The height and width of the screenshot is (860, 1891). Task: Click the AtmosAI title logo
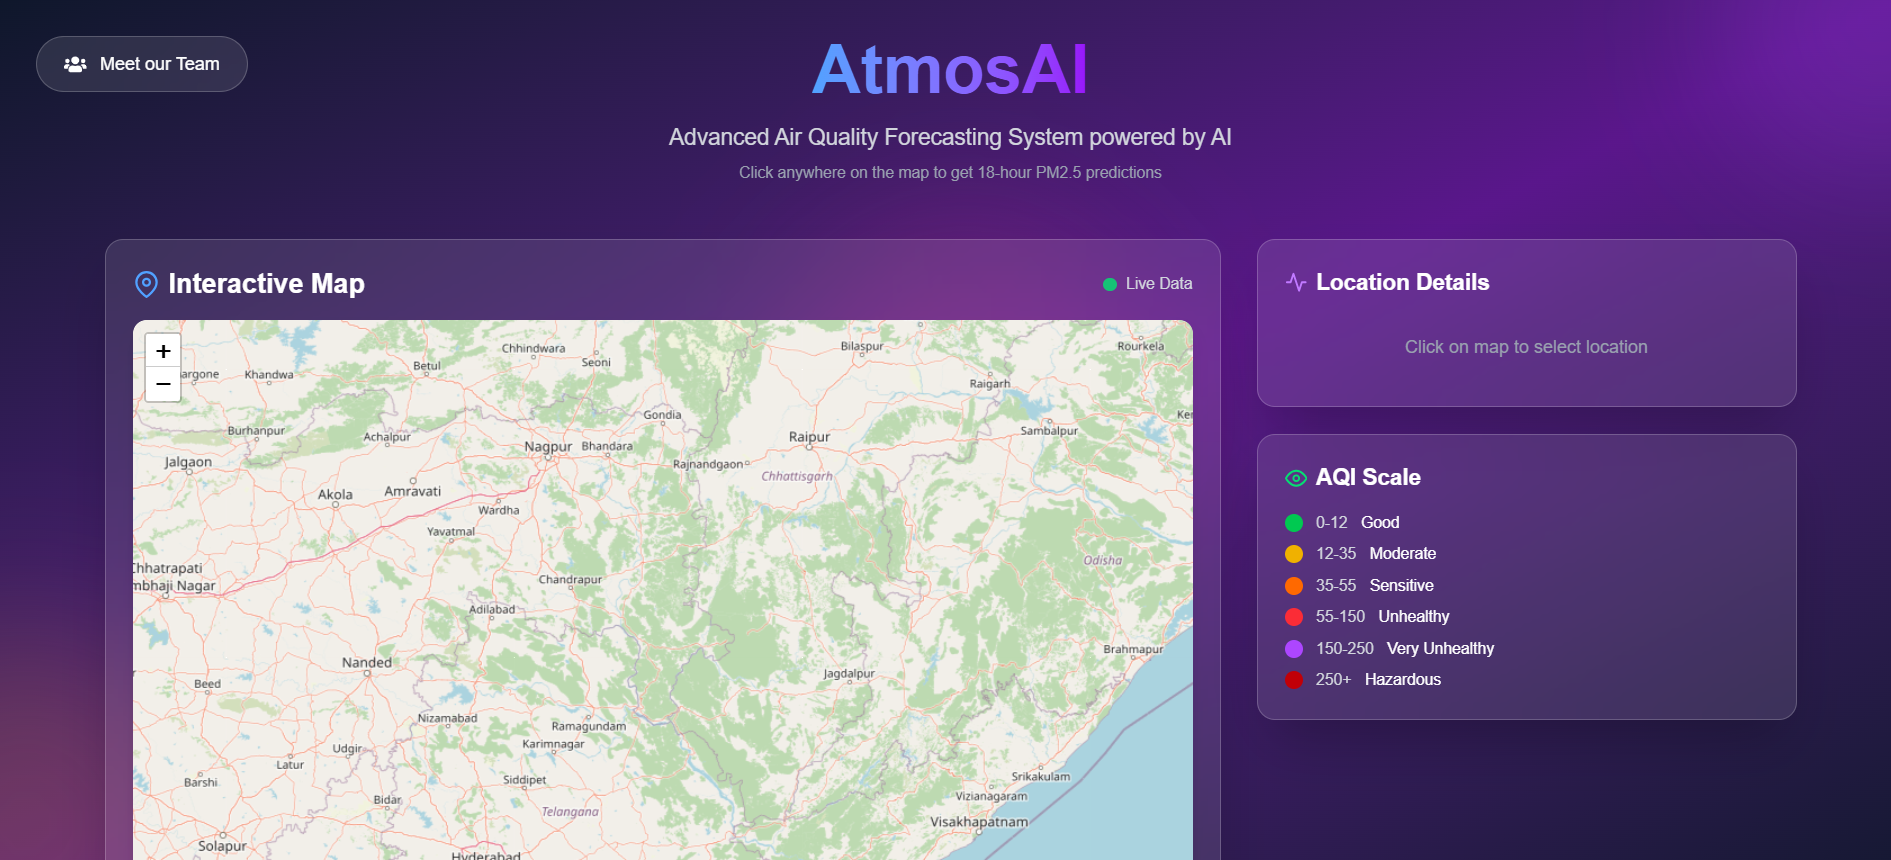(949, 70)
